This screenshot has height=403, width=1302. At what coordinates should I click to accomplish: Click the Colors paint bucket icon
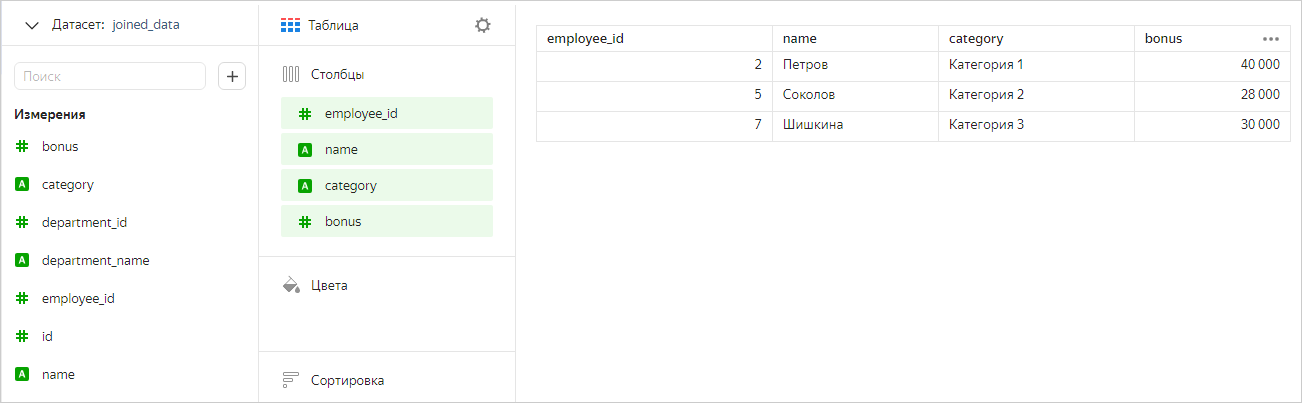tap(291, 285)
